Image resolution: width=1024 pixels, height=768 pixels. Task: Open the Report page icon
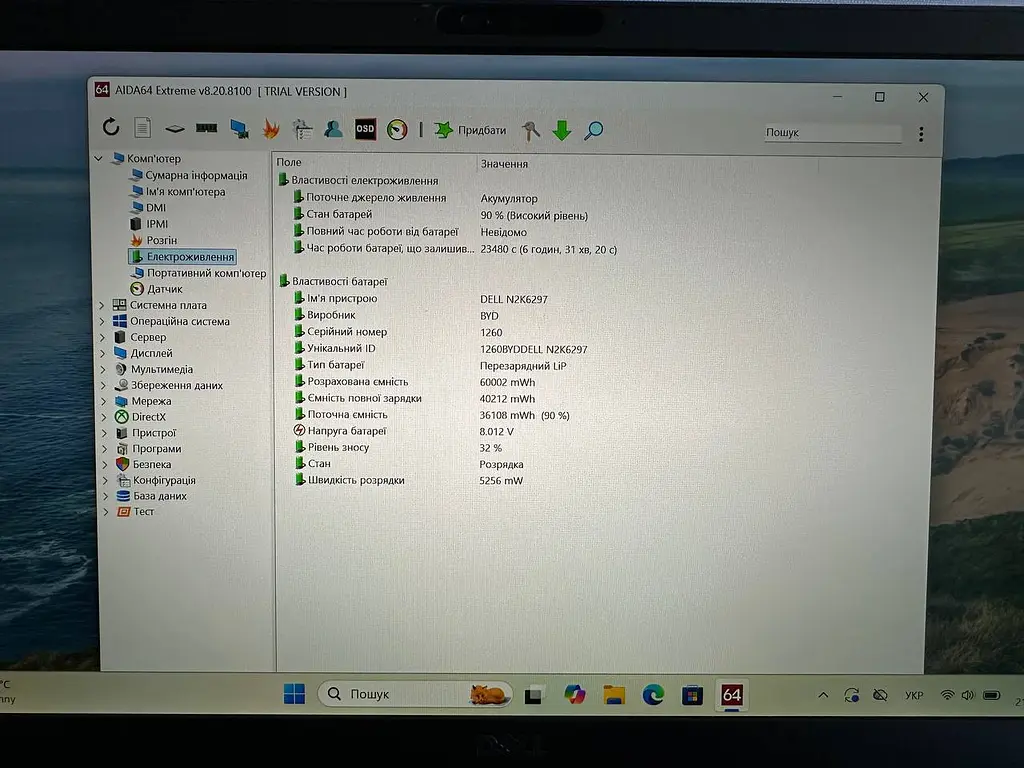tap(142, 127)
